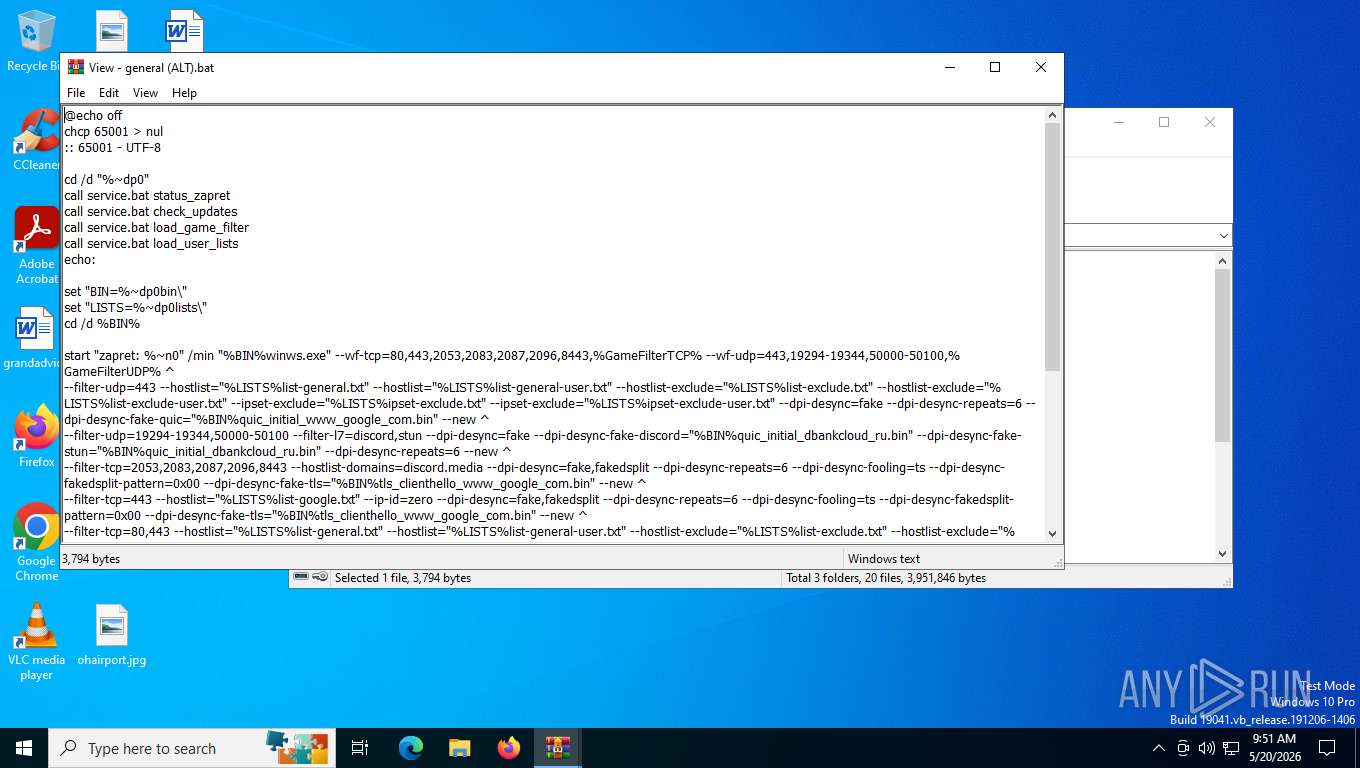Click 'set "BIN=%~dp0bin\"' line

[126, 292]
